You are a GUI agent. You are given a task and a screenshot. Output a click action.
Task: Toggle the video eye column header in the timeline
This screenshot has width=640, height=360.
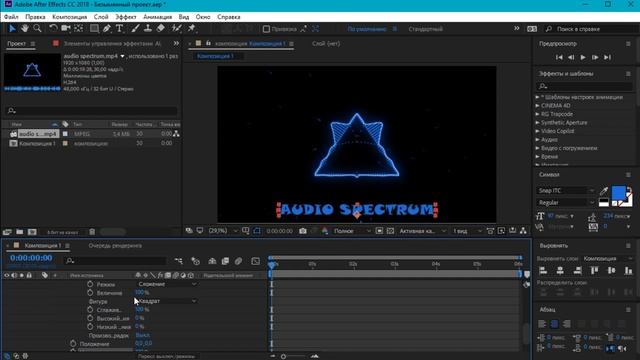point(6,276)
